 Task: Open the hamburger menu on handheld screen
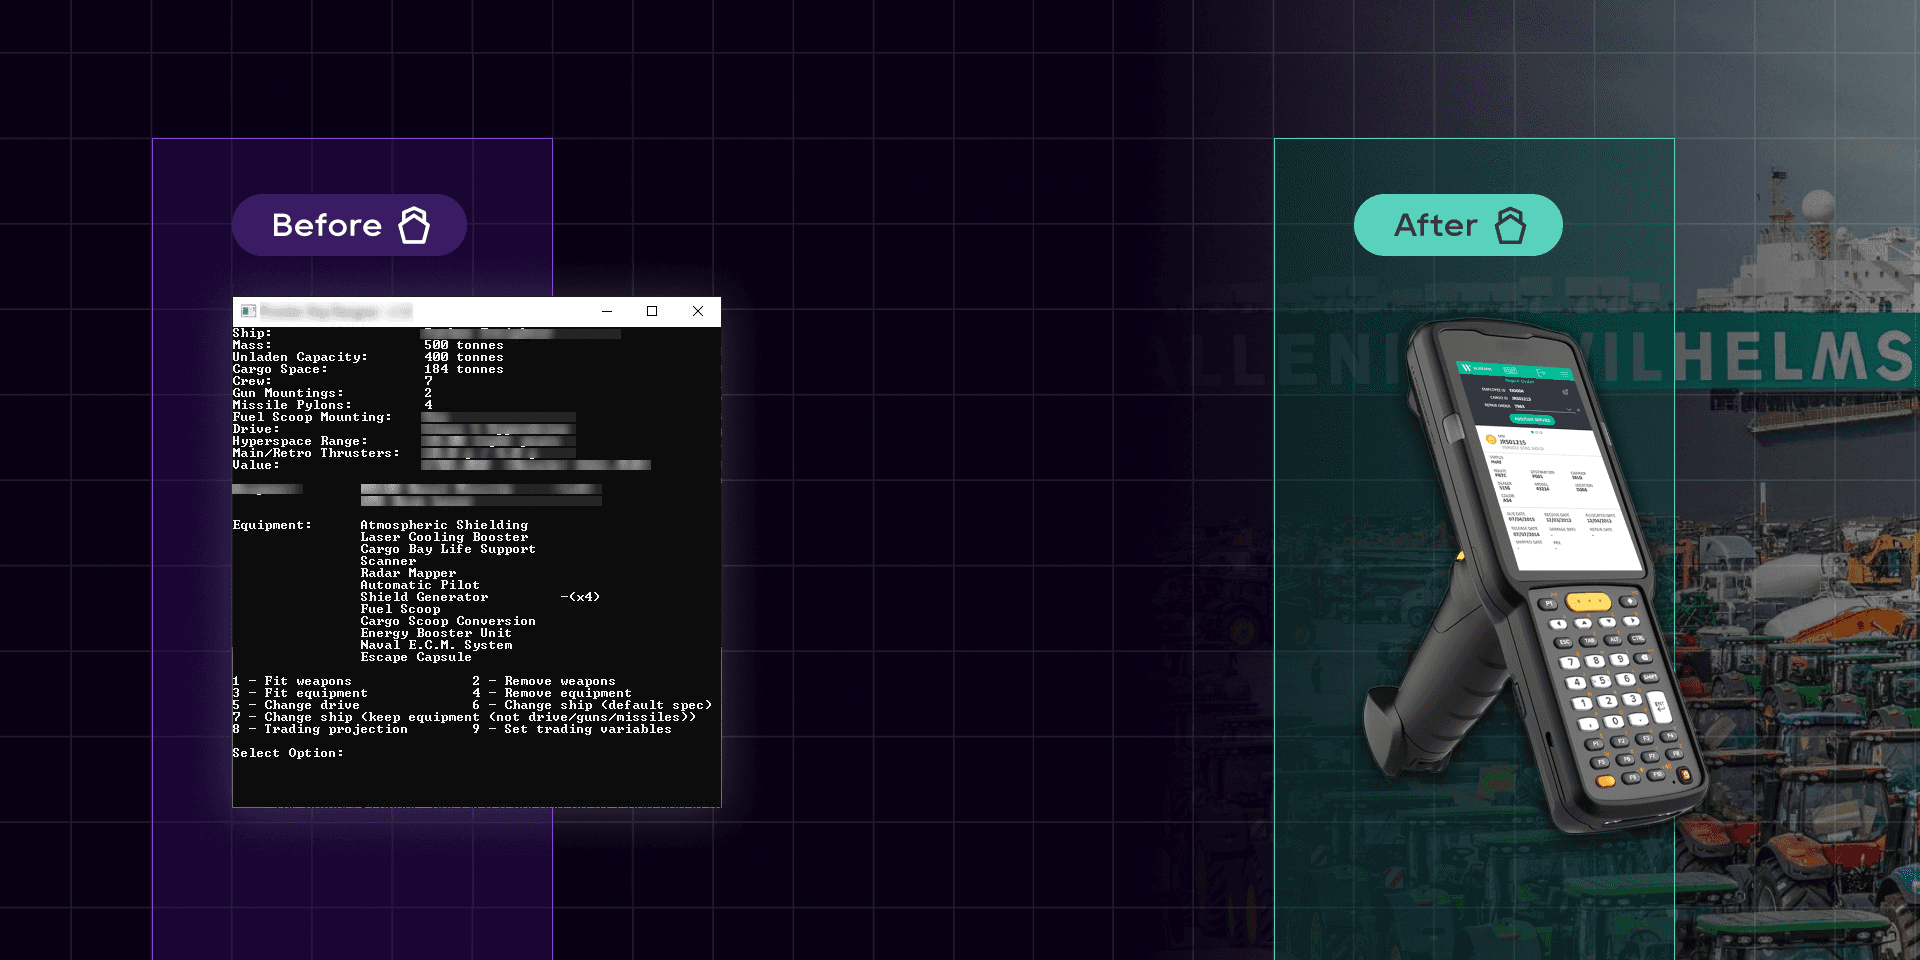click(x=1564, y=374)
